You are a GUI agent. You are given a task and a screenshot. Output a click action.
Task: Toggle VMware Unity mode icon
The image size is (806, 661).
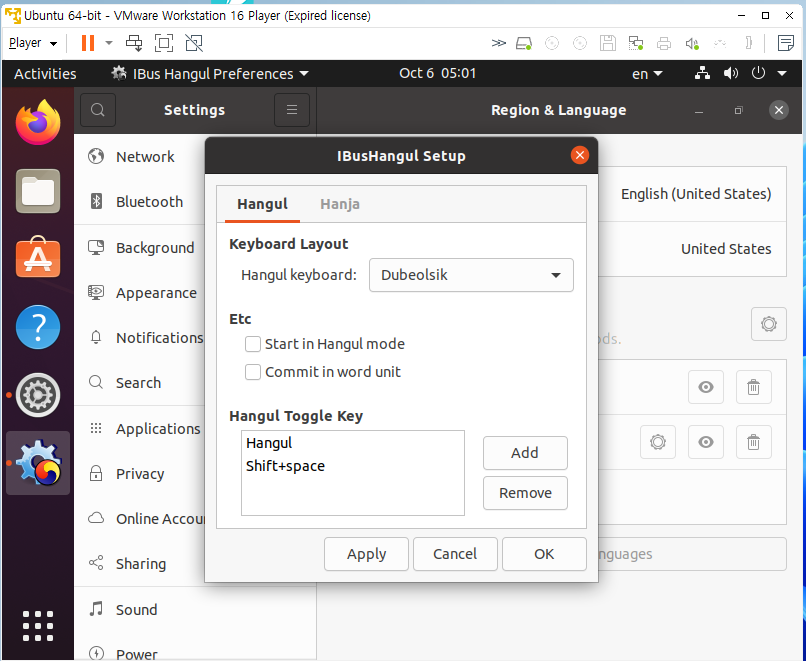194,43
